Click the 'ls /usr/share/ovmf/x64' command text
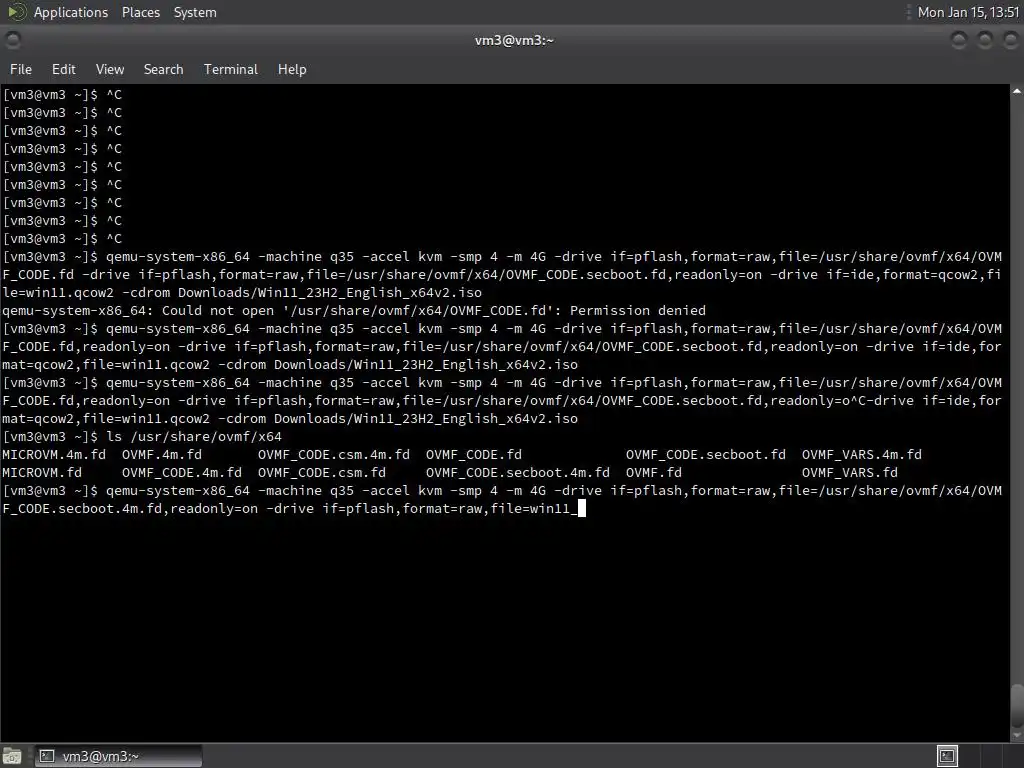The image size is (1024, 768). pyautogui.click(x=194, y=436)
